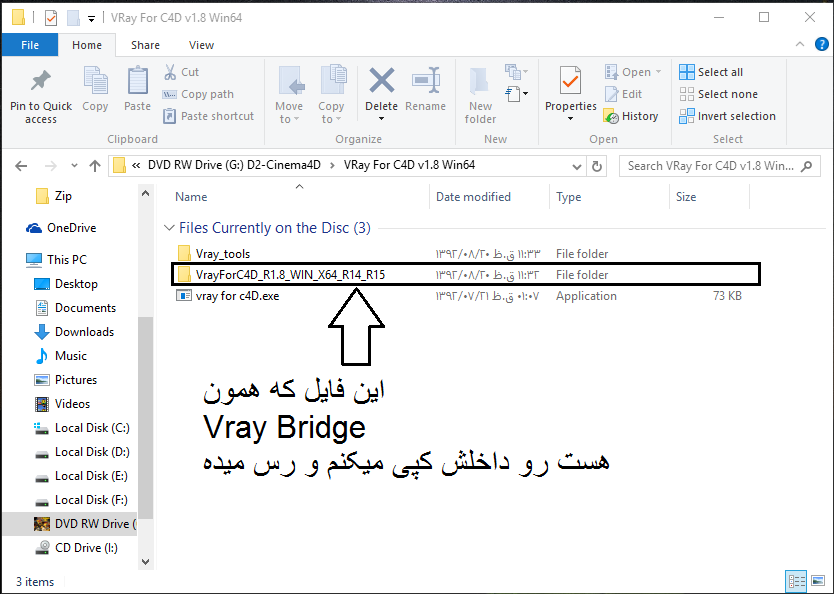The height and width of the screenshot is (594, 834).
Task: Switch to the View tab
Action: click(x=201, y=45)
